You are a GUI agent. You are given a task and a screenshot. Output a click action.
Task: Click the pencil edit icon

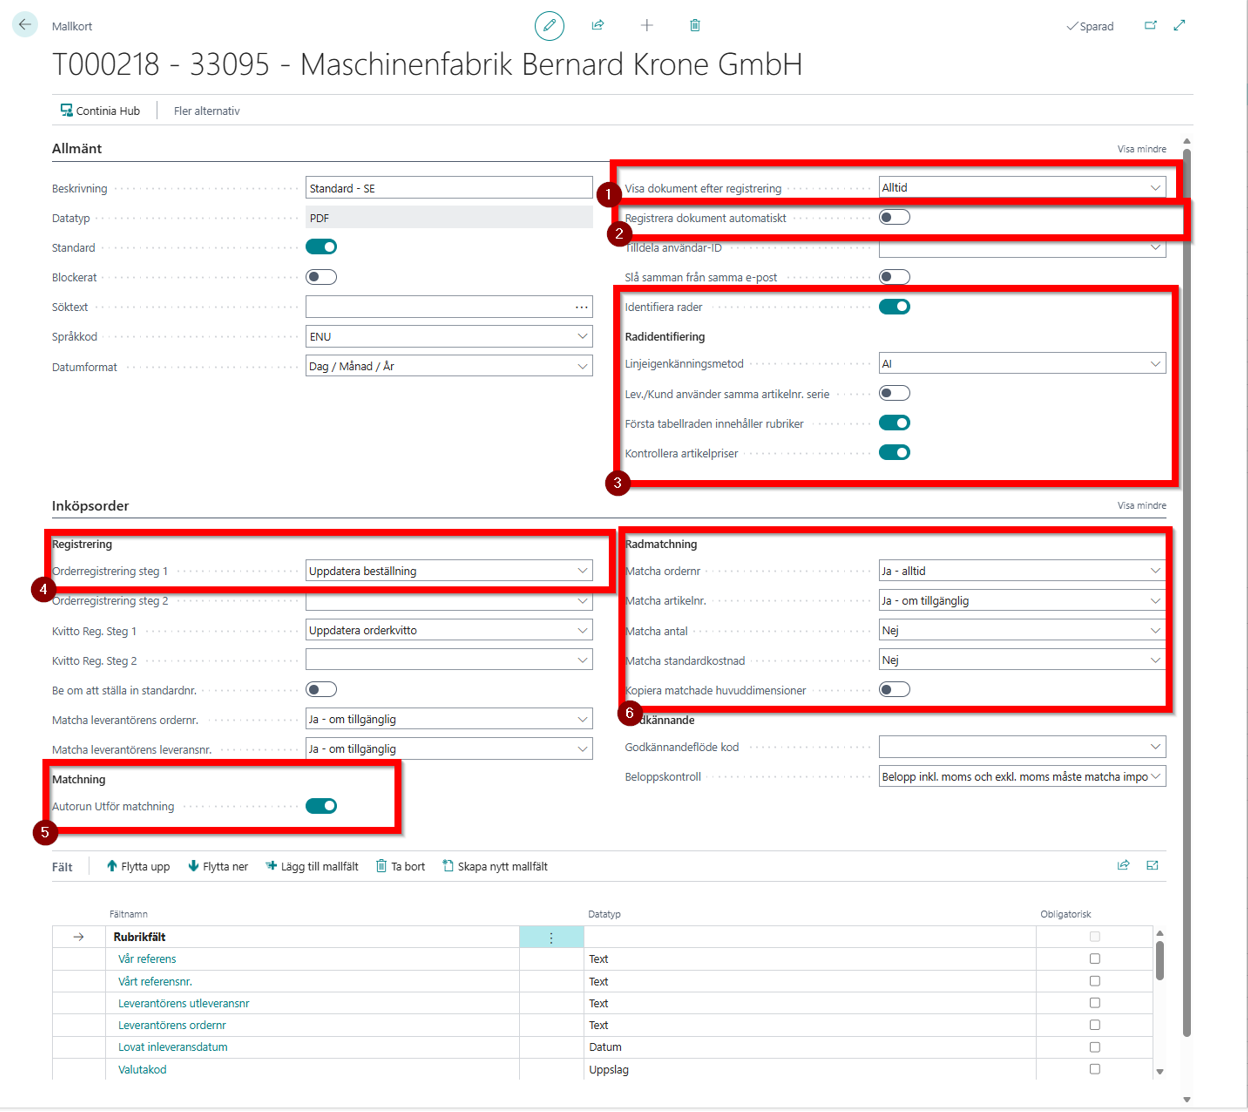[549, 26]
